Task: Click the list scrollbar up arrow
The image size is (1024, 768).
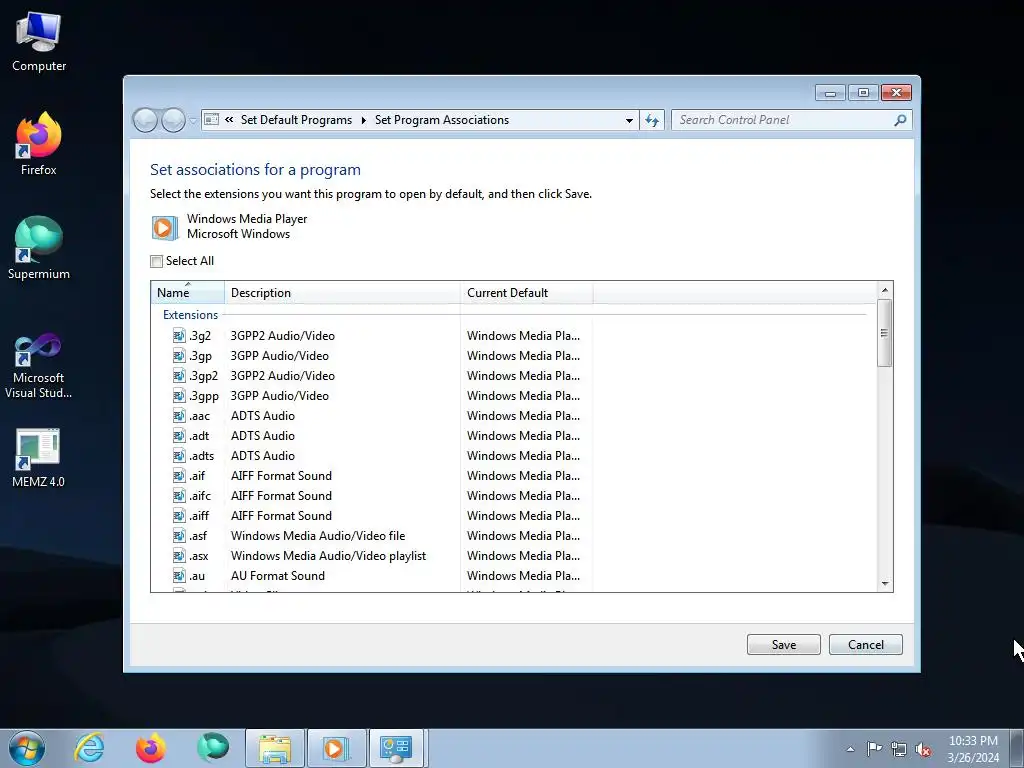Action: click(885, 290)
